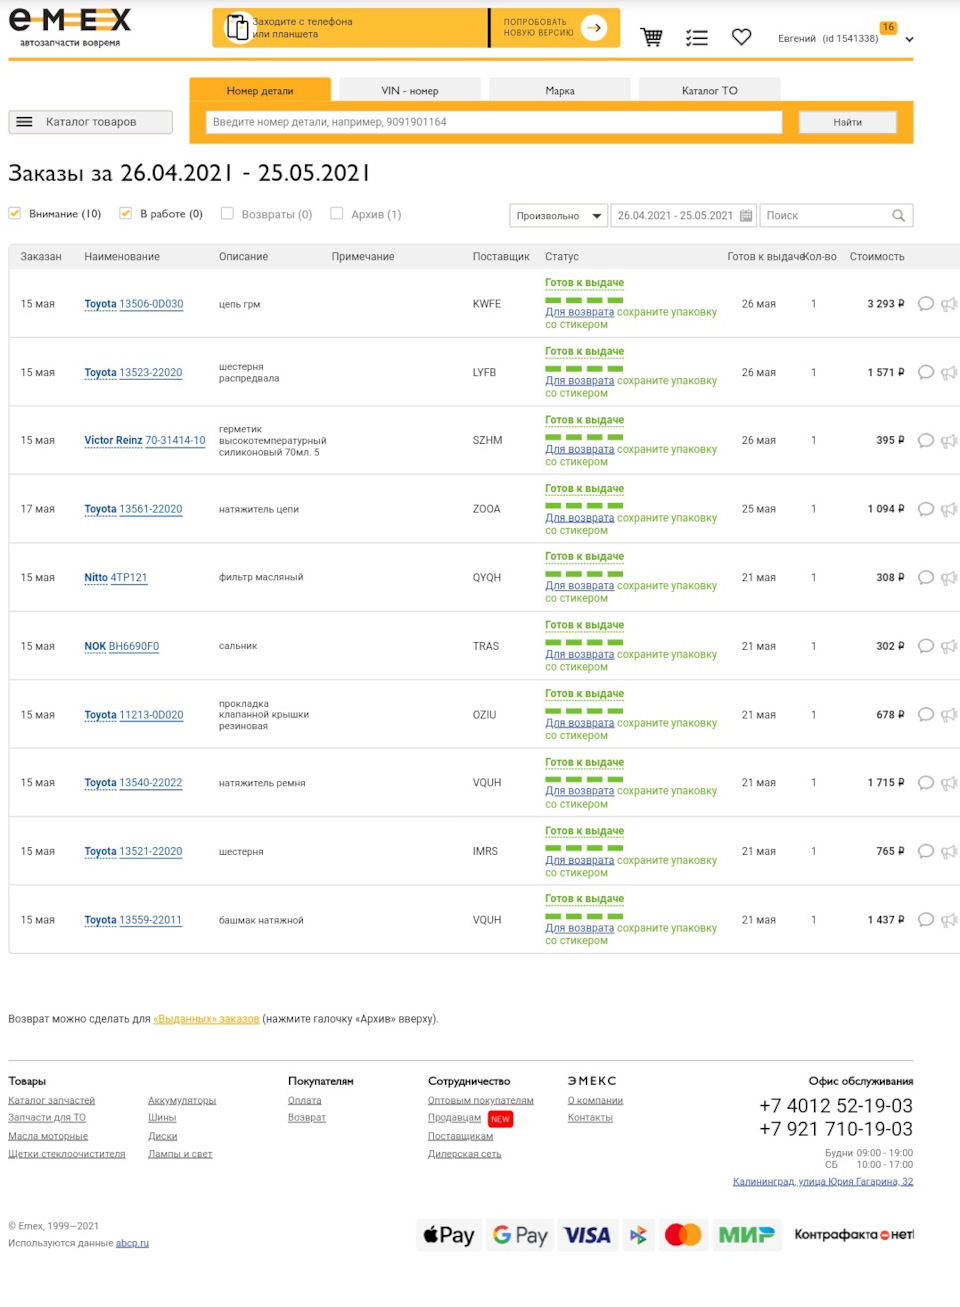This screenshot has width=960, height=1307.
Task: Switch to the Марка tab
Action: (x=560, y=90)
